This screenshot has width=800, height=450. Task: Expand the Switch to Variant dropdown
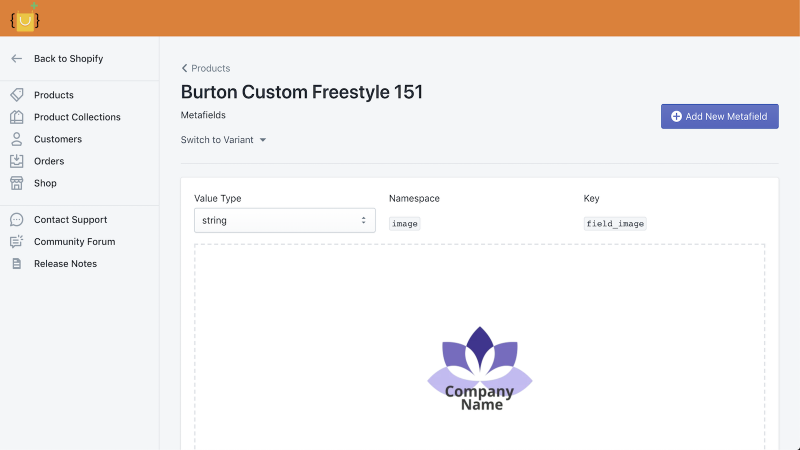[x=223, y=140]
